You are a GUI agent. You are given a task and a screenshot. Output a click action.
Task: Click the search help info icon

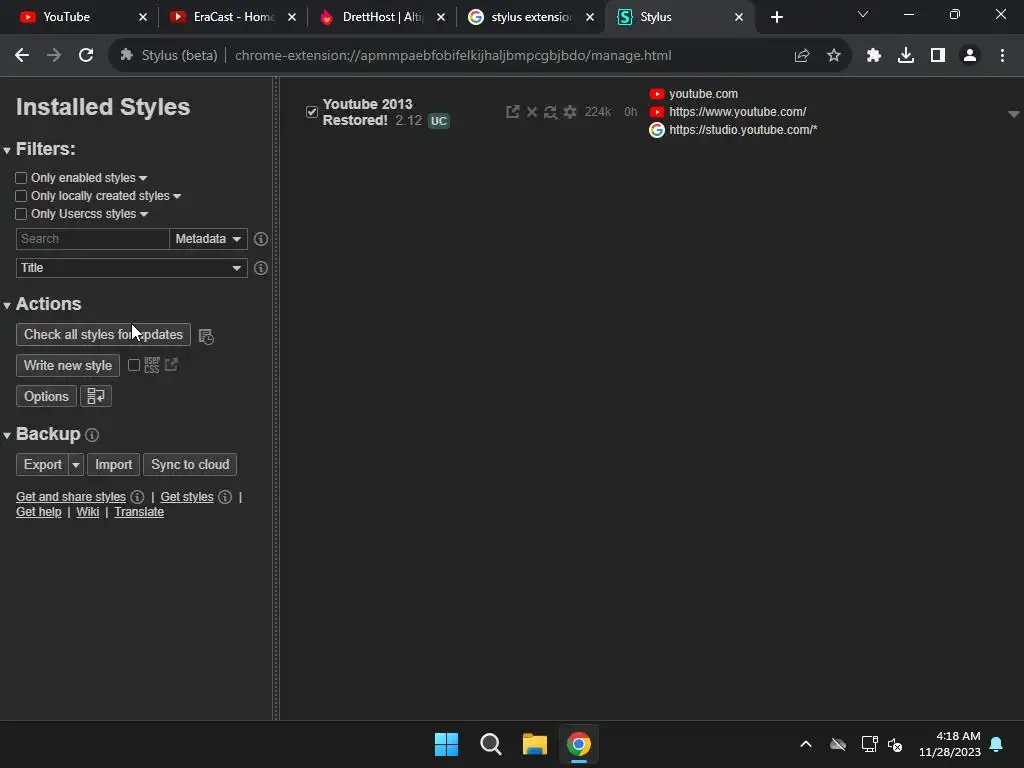pyautogui.click(x=261, y=239)
